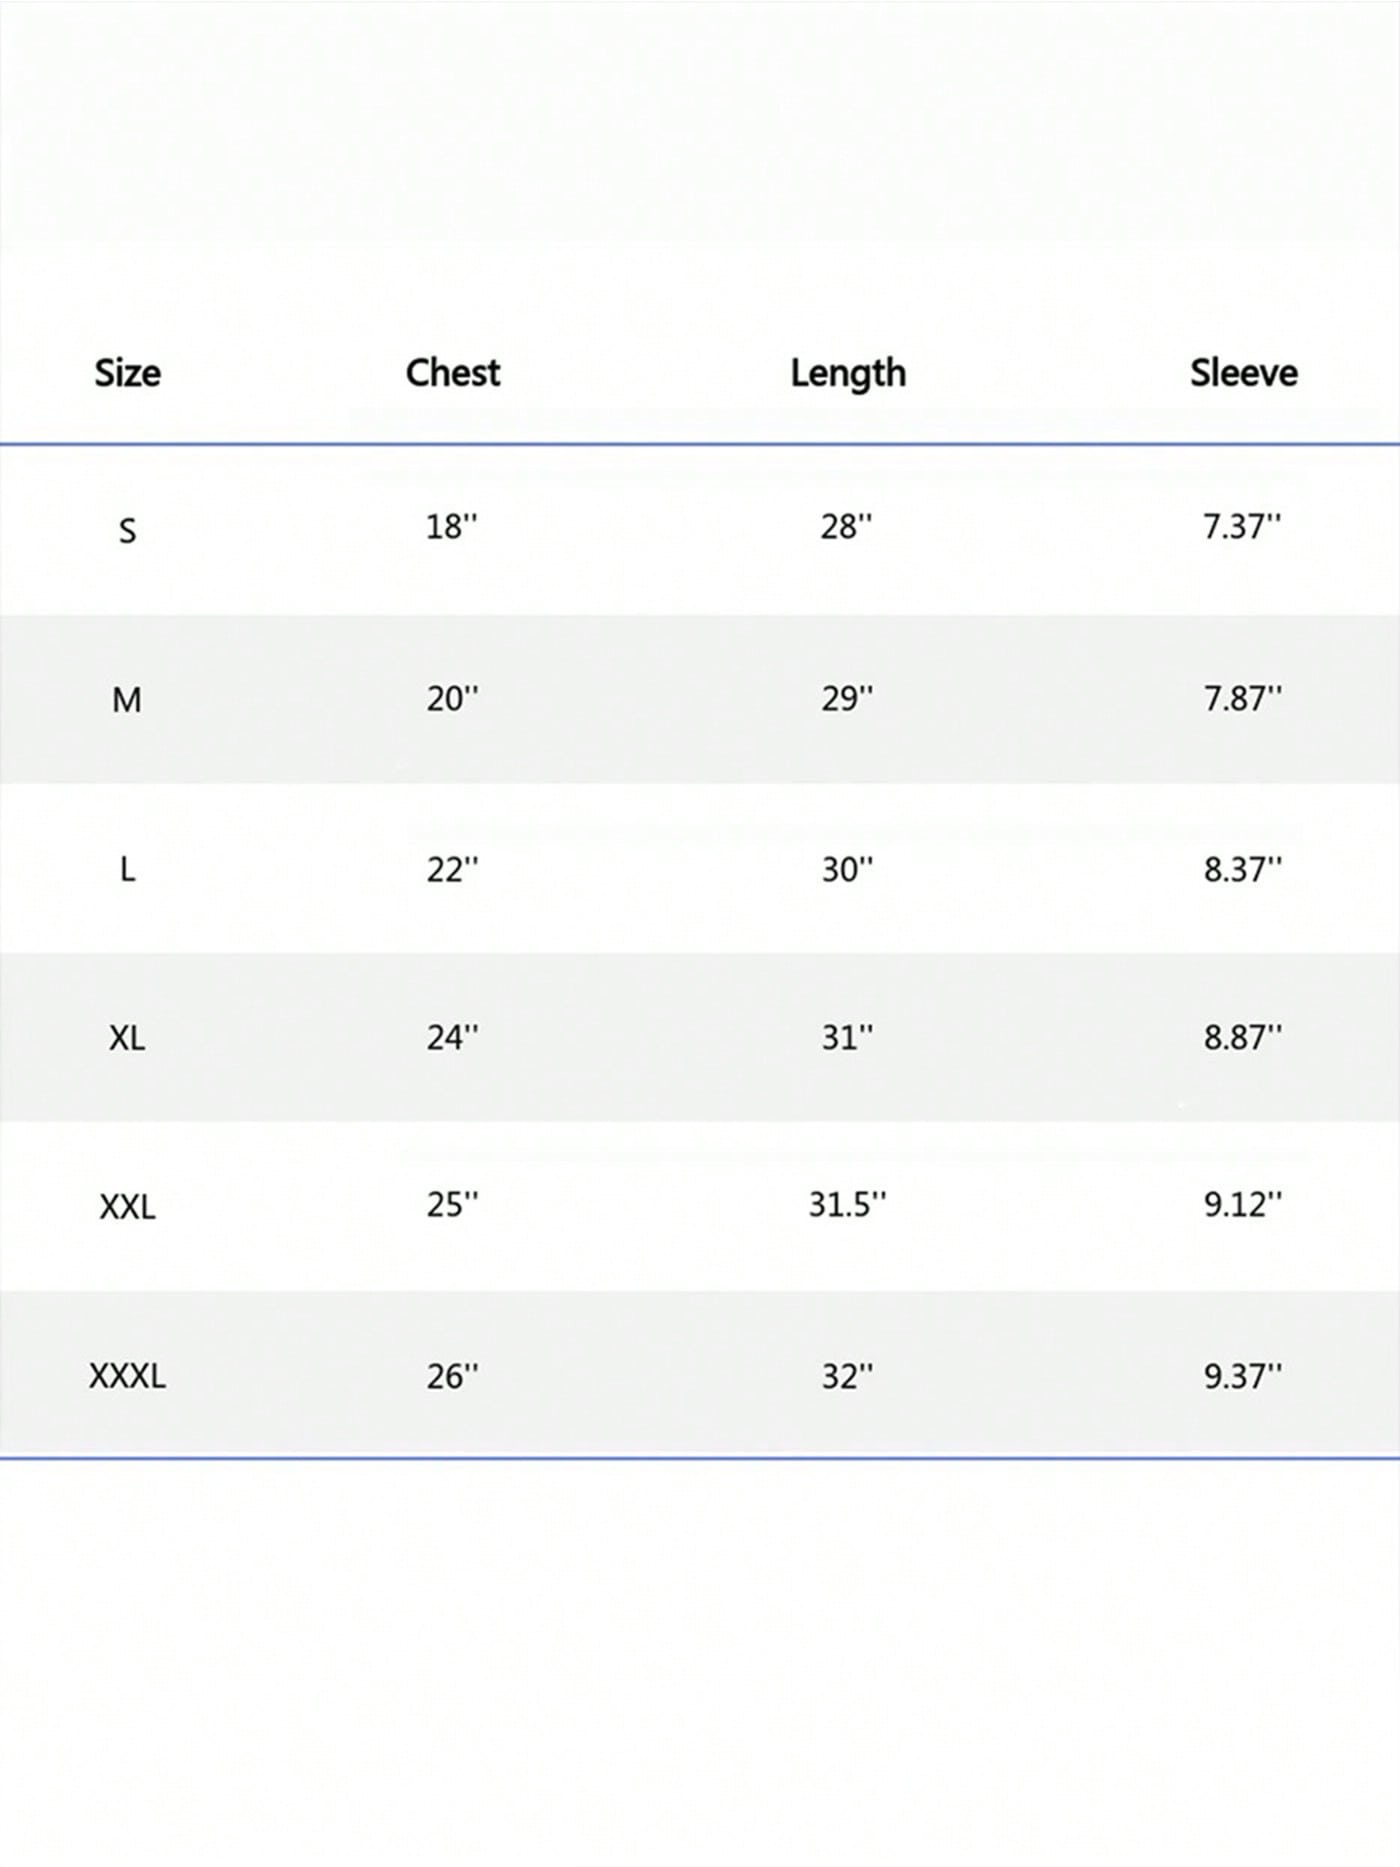Click the Chest column header
Viewport: 1400px width, 1867px height.
click(452, 373)
